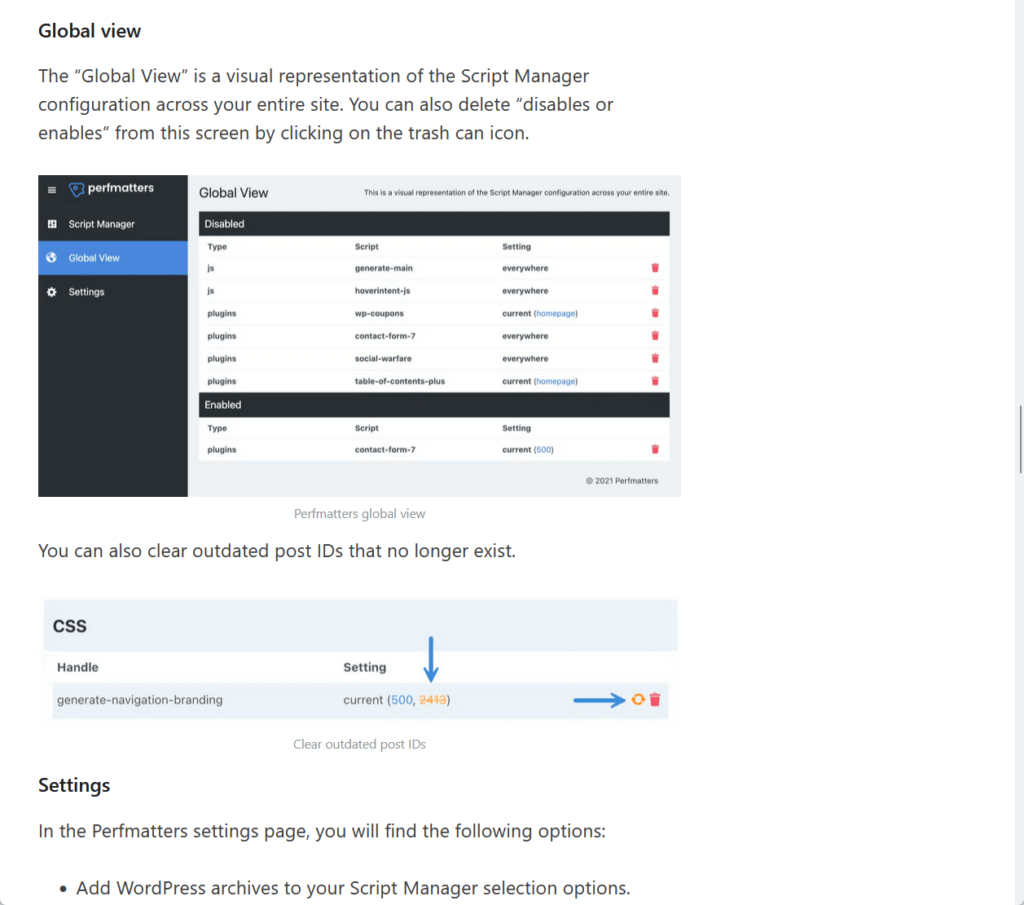Viewport: 1024px width, 905px height.
Task: Click the 500 link in Enabled section
Action: [544, 450]
